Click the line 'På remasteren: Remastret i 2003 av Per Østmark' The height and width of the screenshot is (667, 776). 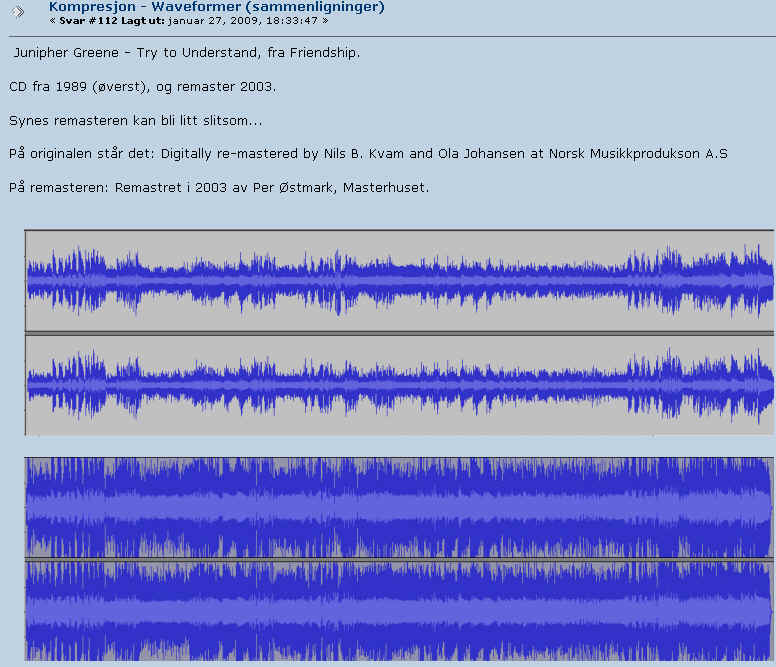coord(219,188)
